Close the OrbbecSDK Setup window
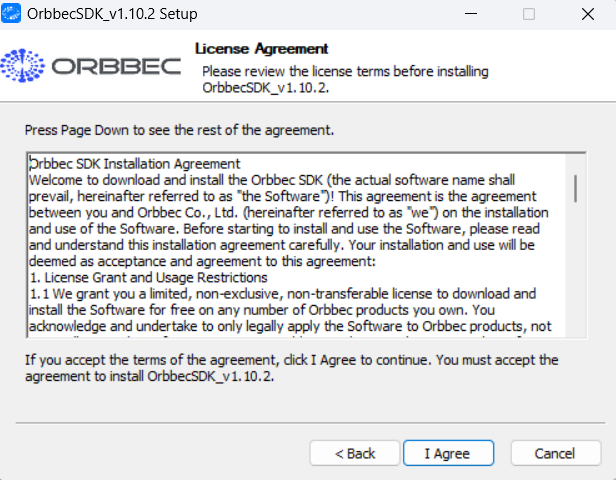The height and width of the screenshot is (480, 616). 586,15
